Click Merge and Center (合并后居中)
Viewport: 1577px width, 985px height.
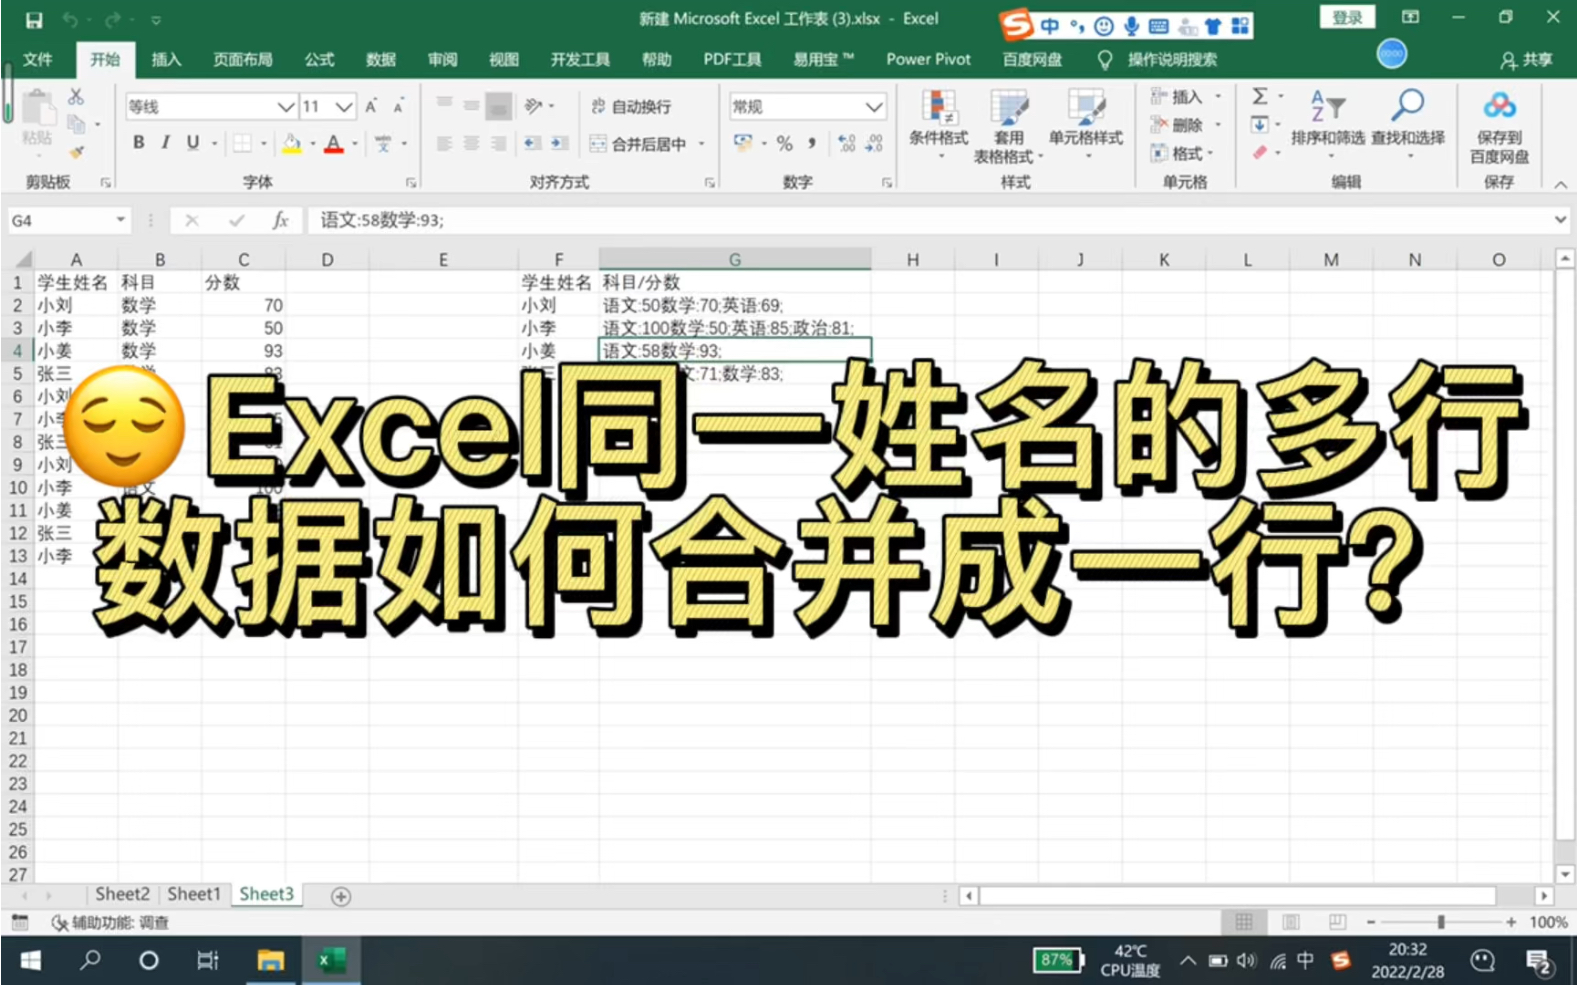click(x=638, y=144)
